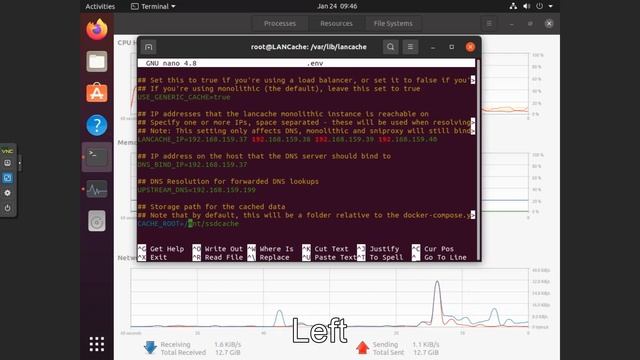Click the terminal search magnifier button
The width and height of the screenshot is (640, 360).
(x=391, y=47)
